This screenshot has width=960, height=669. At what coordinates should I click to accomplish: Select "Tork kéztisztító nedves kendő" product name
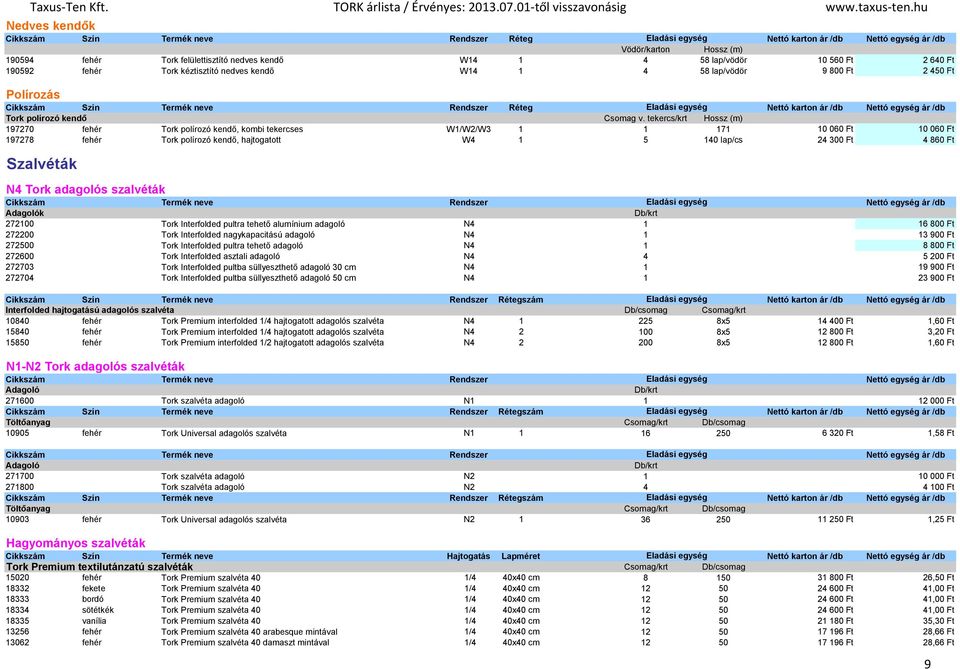217,71
